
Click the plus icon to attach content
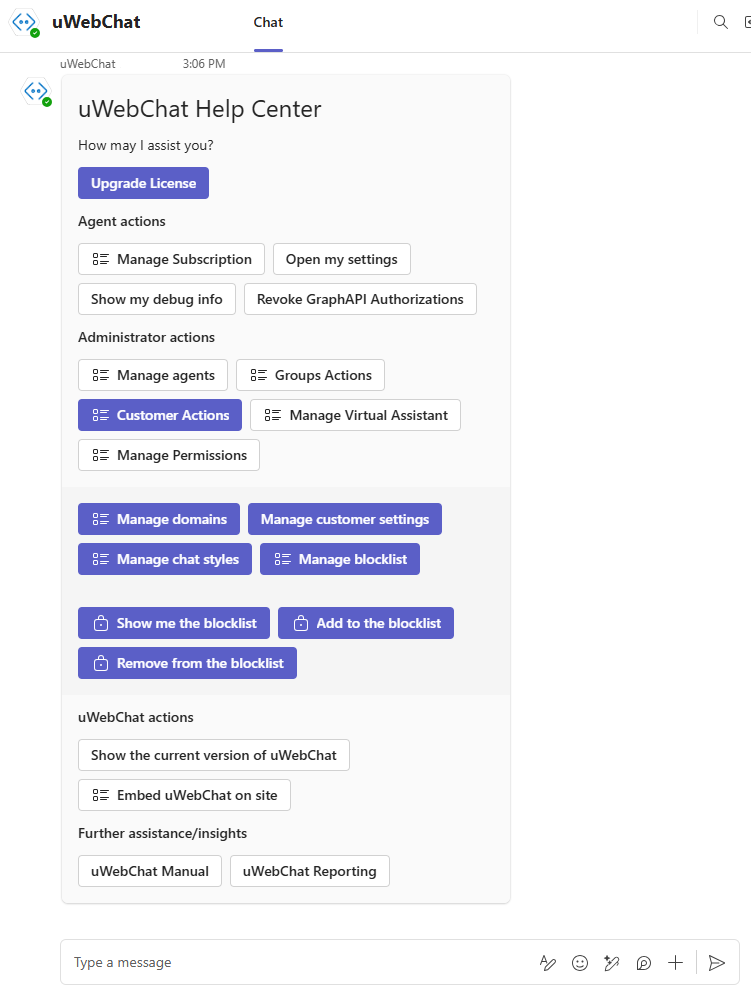[676, 962]
